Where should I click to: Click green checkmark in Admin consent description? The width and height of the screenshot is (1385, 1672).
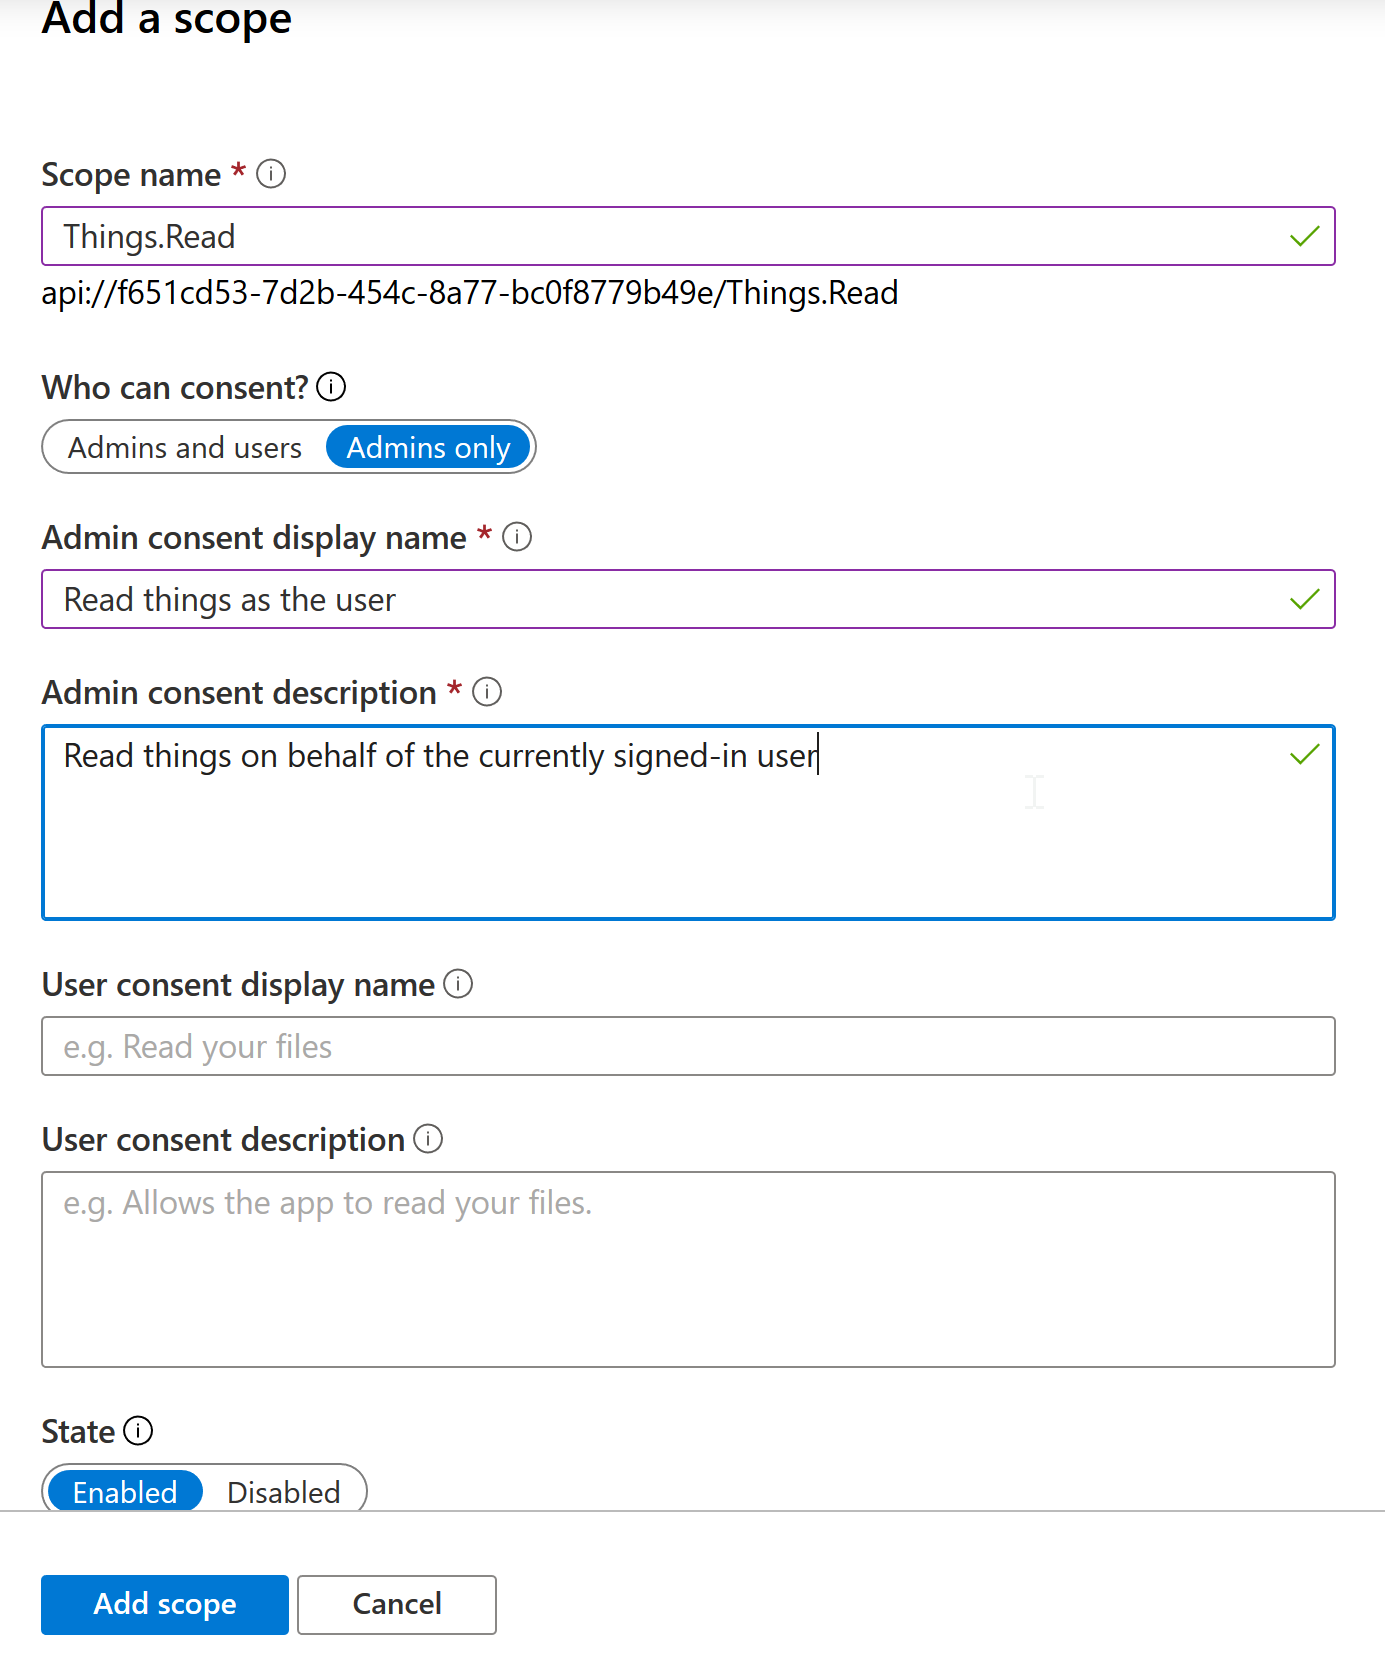[x=1304, y=755]
